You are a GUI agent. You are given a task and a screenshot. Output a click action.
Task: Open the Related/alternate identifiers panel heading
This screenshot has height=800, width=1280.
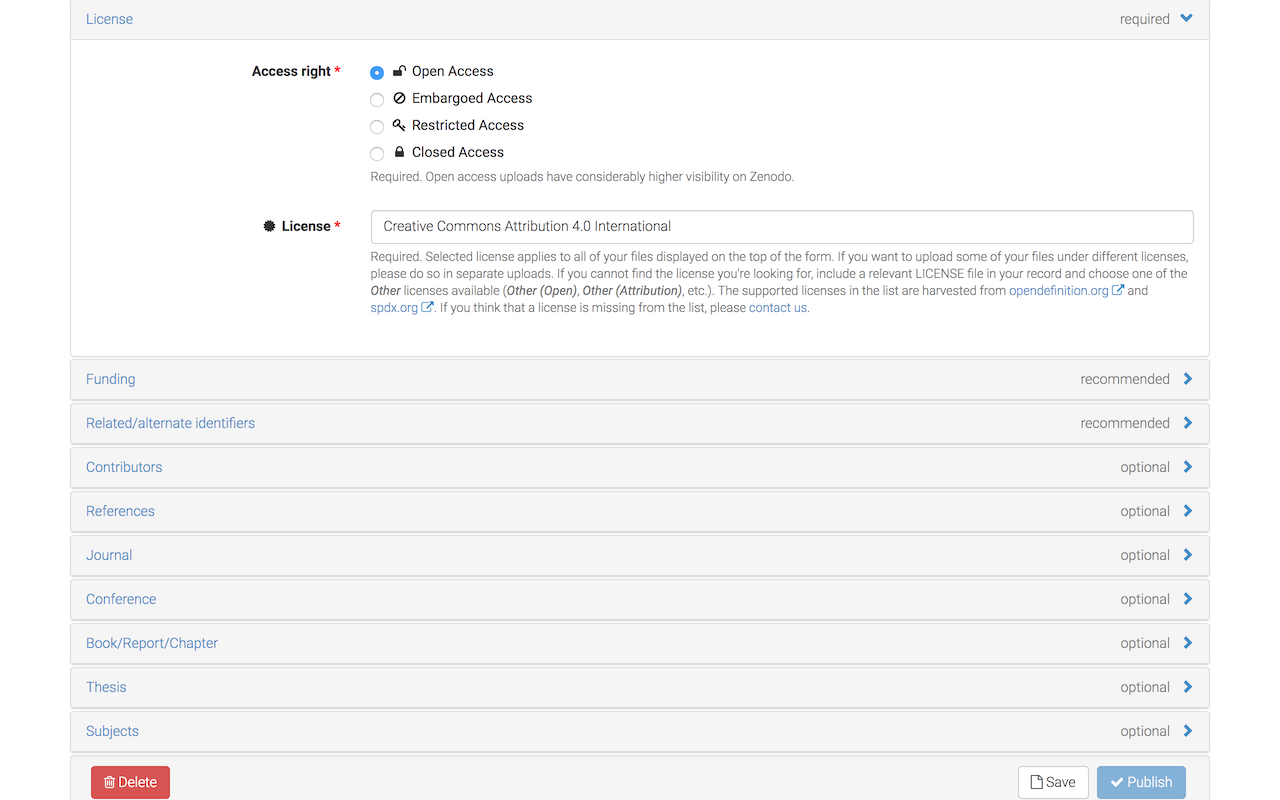pyautogui.click(x=640, y=423)
